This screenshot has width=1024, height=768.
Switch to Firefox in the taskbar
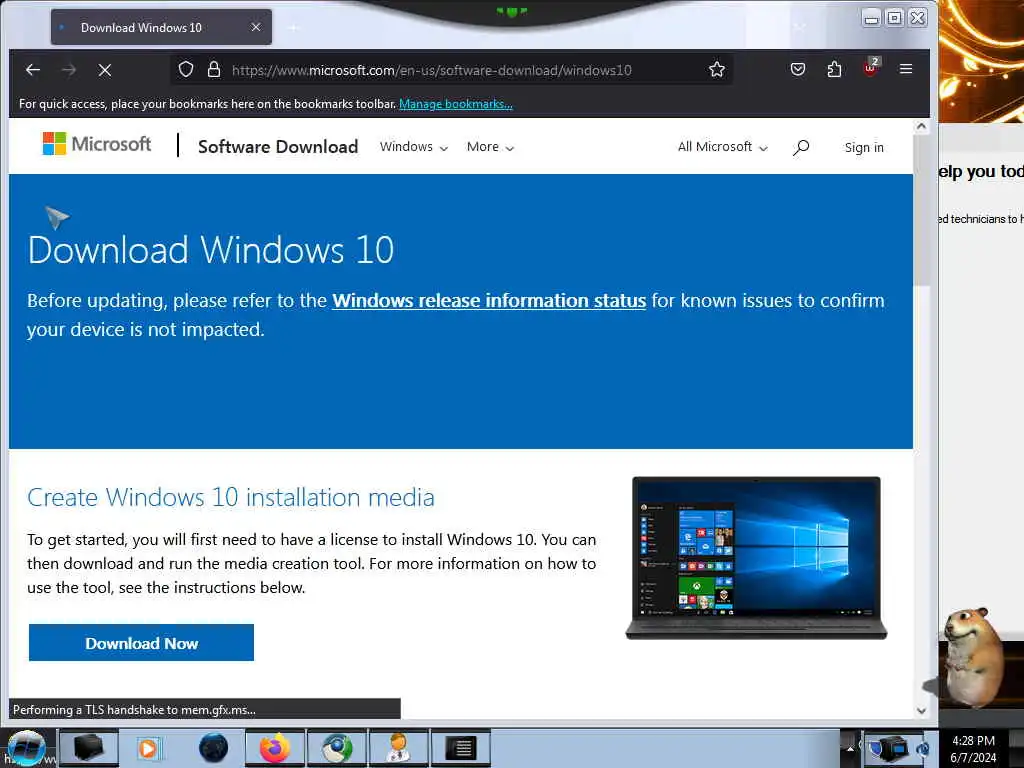(x=274, y=748)
